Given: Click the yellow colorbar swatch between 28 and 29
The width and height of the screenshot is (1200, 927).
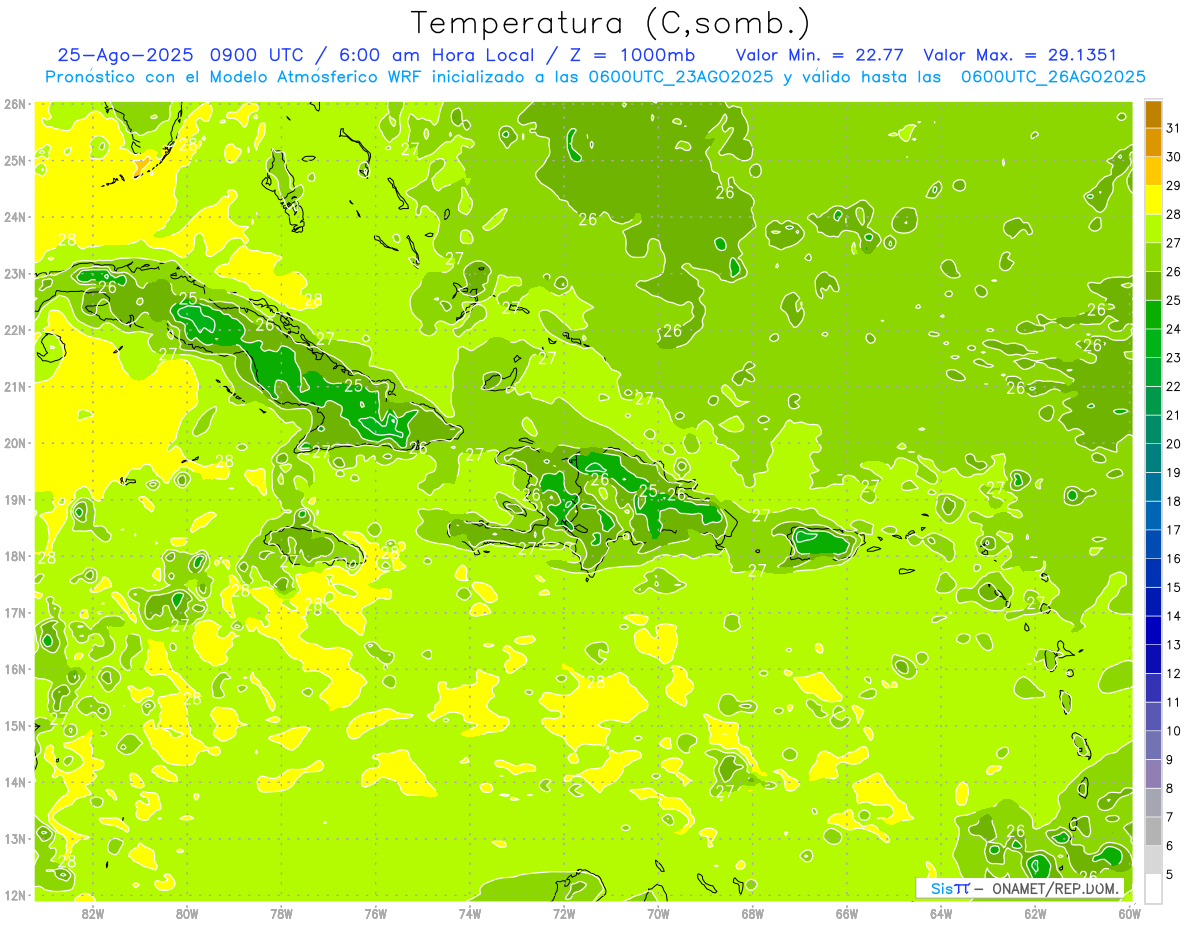Looking at the screenshot, I should (1153, 200).
